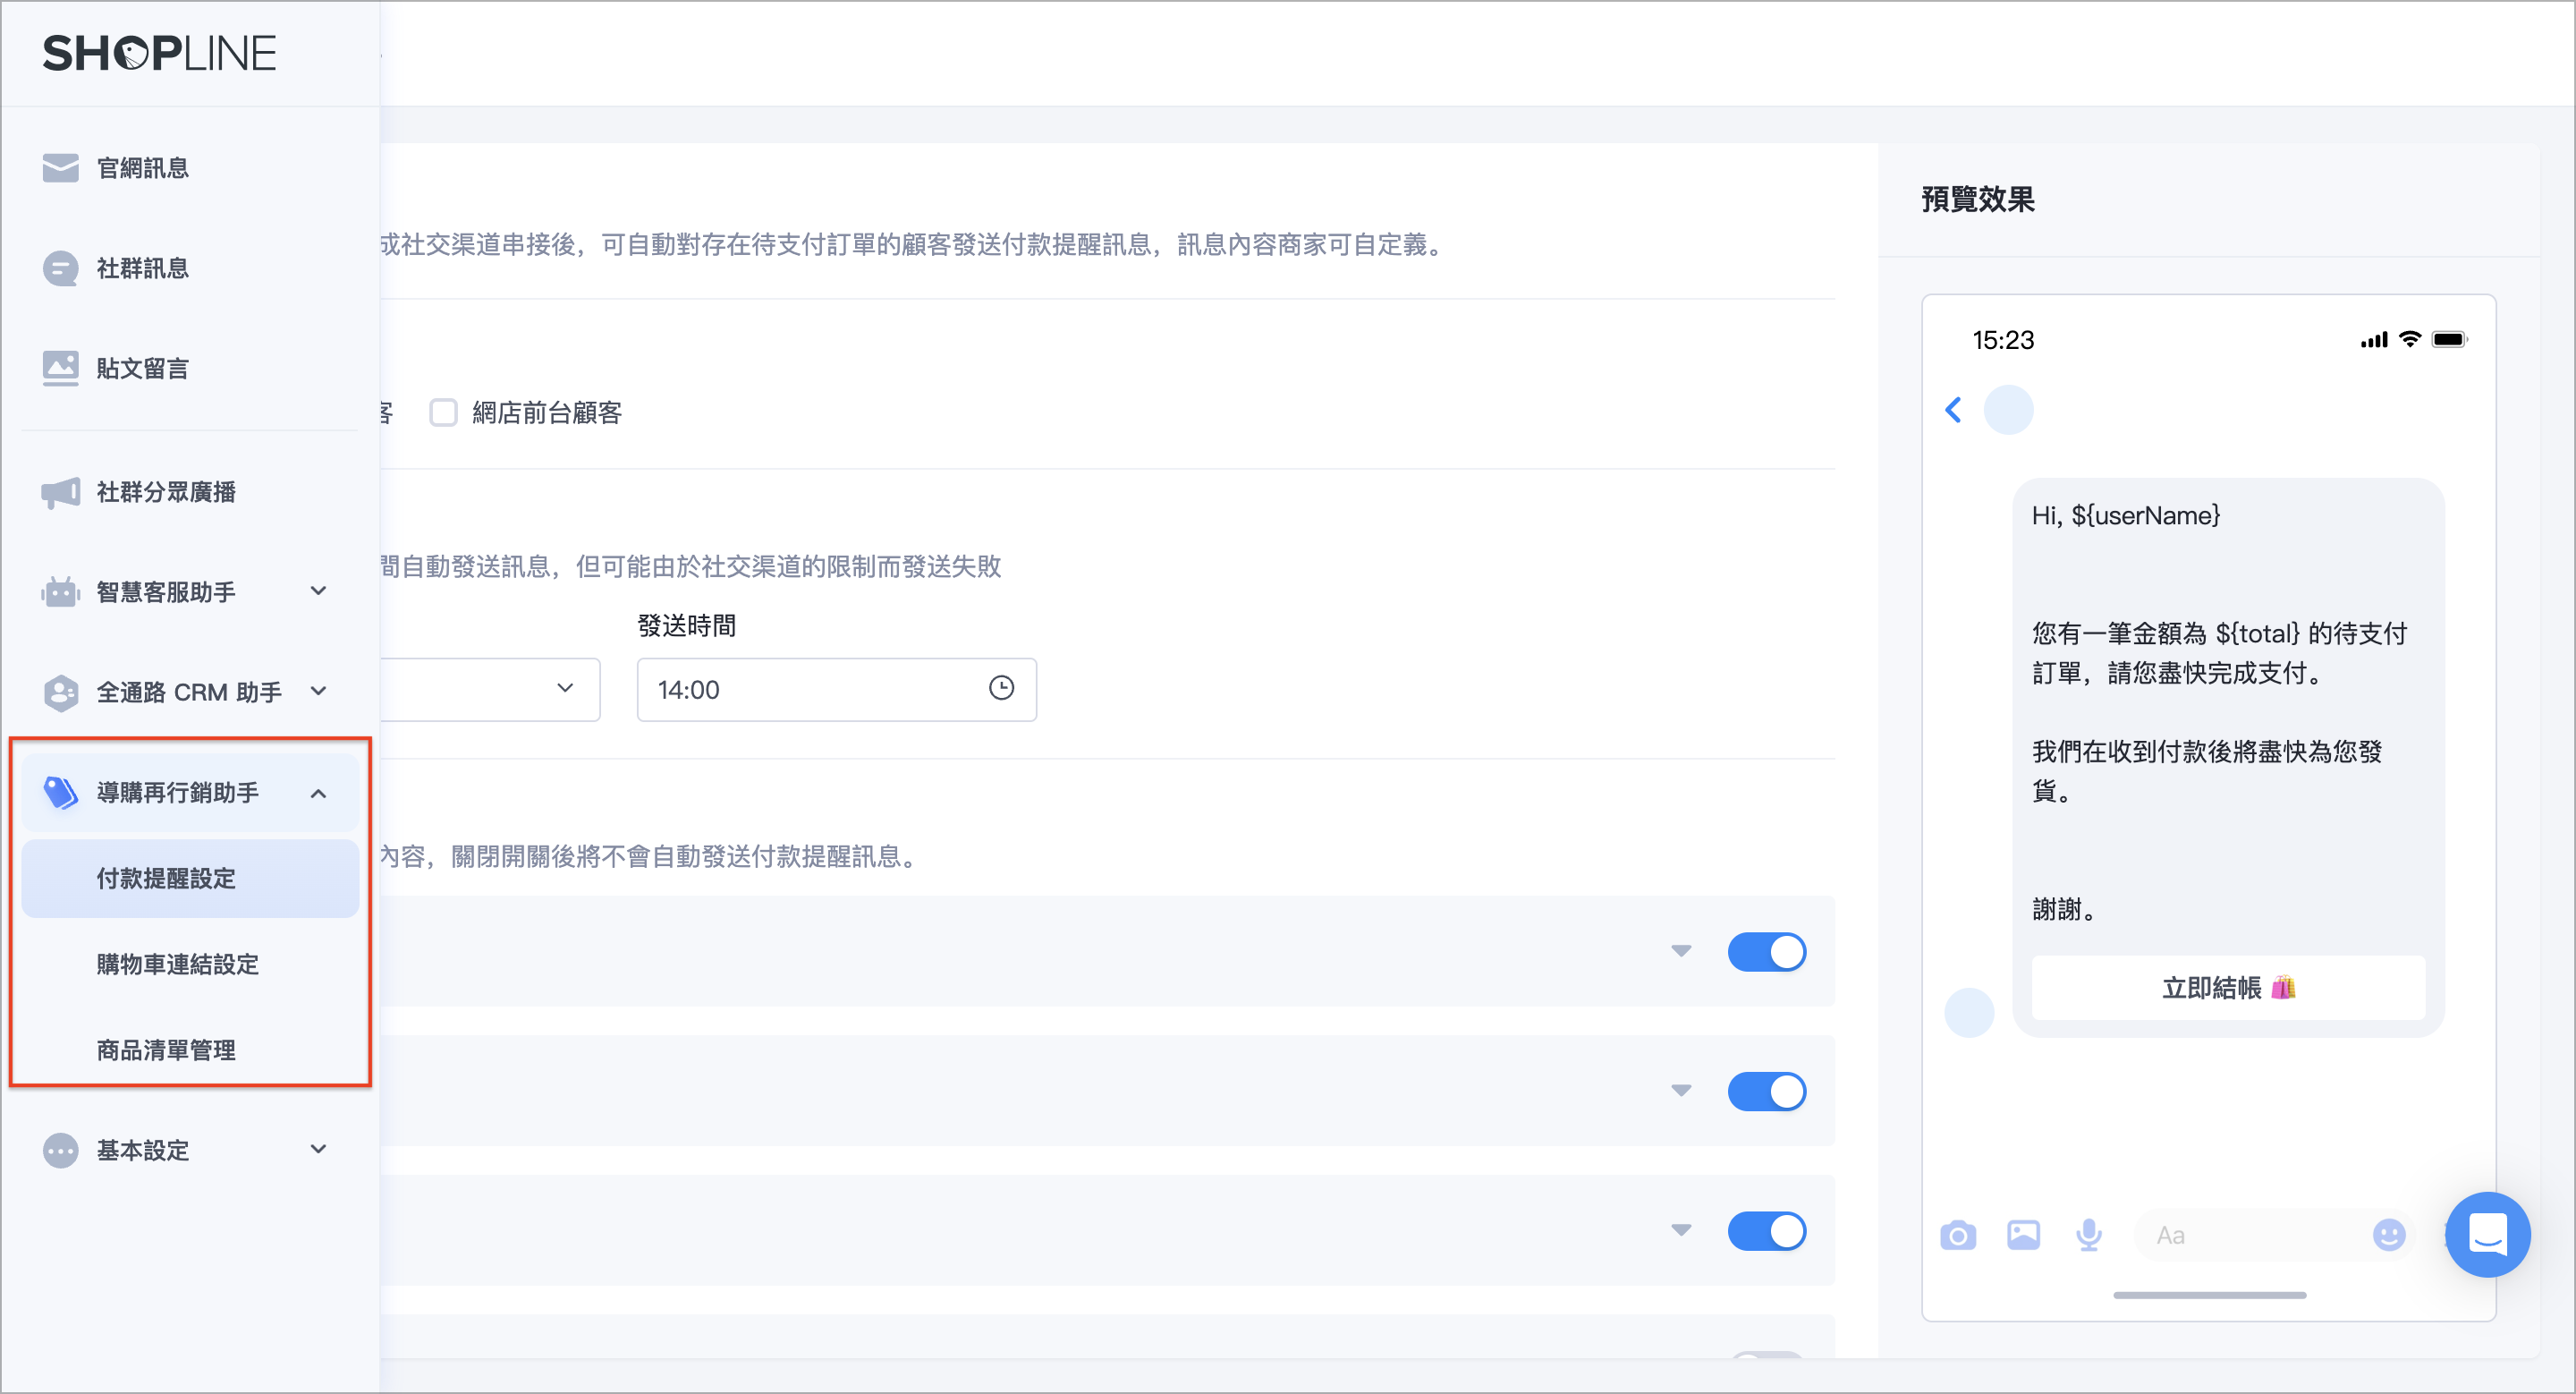Collapse 導購再行銷助手 chevron
This screenshot has width=2576, height=1394.
(318, 793)
